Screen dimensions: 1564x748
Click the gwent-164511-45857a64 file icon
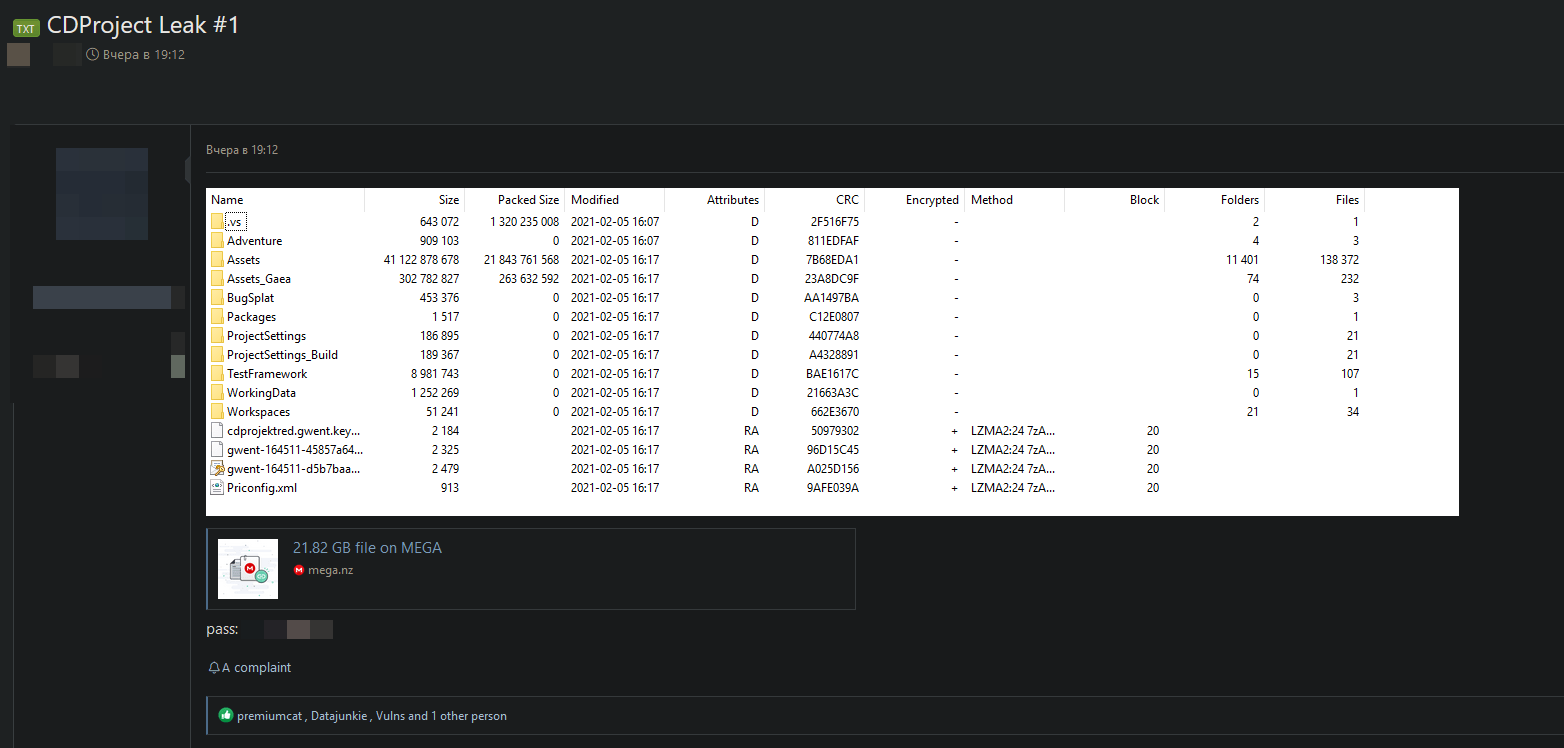(217, 450)
